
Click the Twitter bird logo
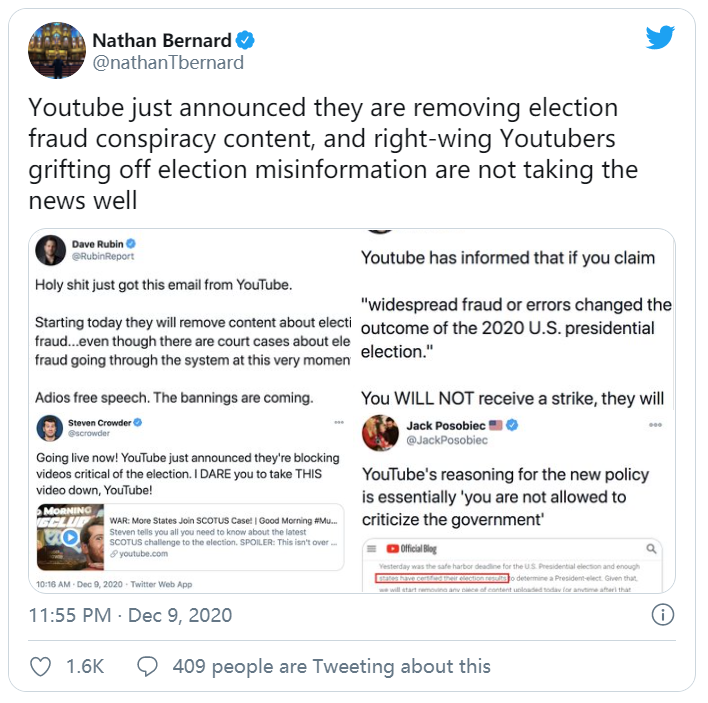point(660,37)
